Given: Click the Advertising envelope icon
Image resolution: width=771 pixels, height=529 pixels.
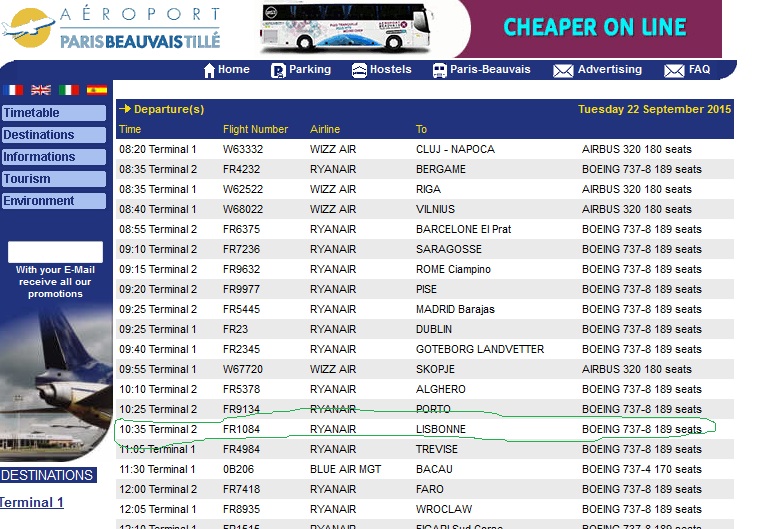Looking at the screenshot, I should [x=563, y=71].
